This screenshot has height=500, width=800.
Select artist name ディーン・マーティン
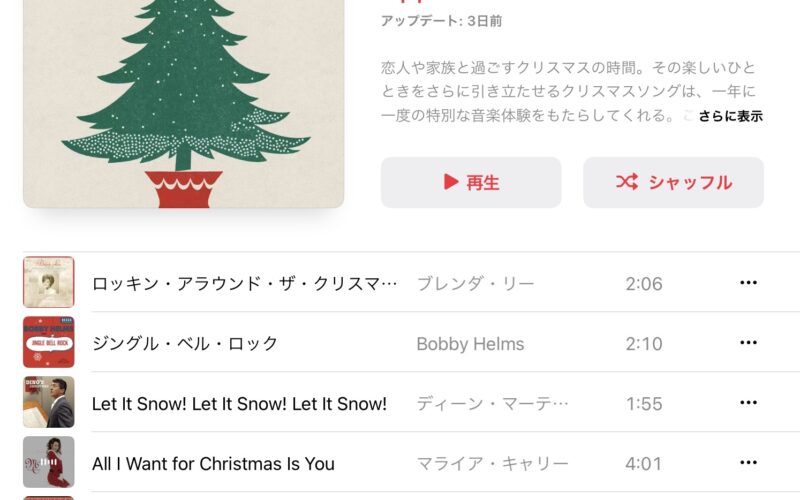point(492,404)
